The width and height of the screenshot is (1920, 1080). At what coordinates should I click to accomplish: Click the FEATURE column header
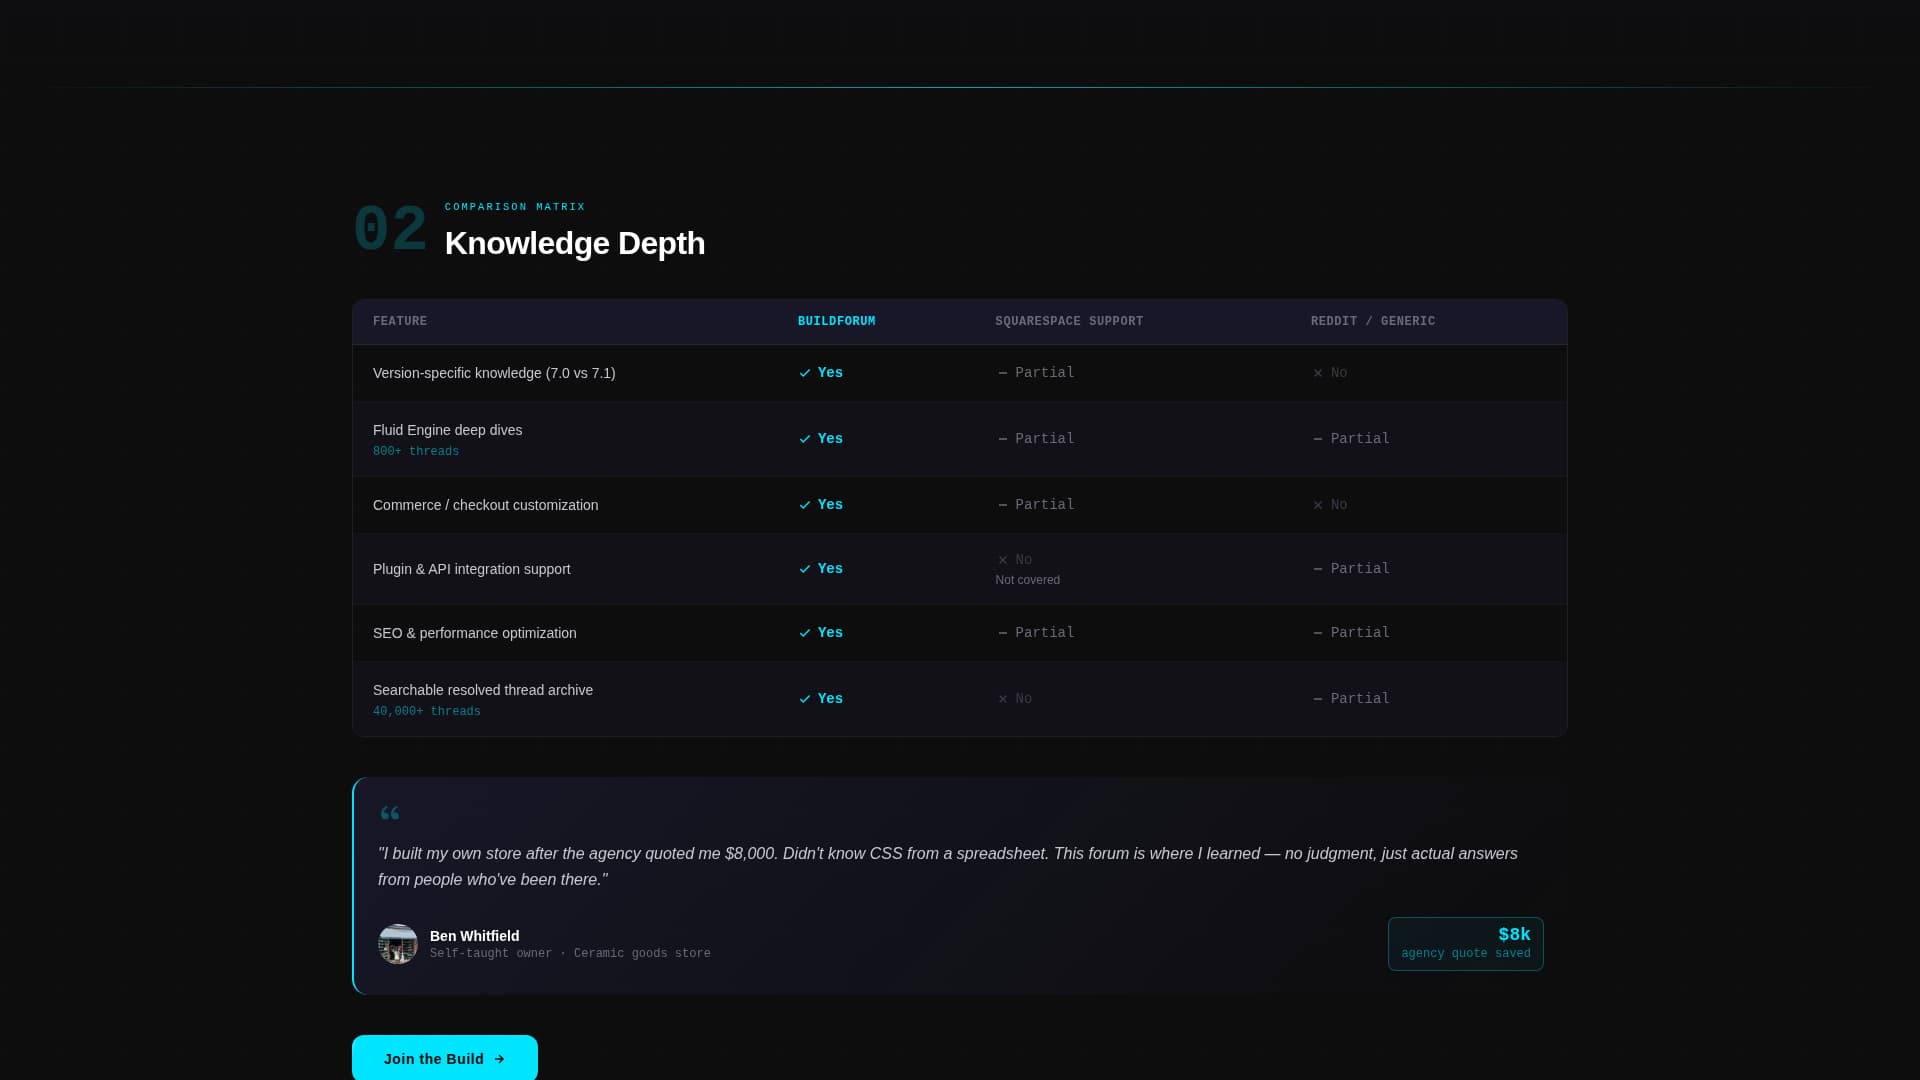400,321
